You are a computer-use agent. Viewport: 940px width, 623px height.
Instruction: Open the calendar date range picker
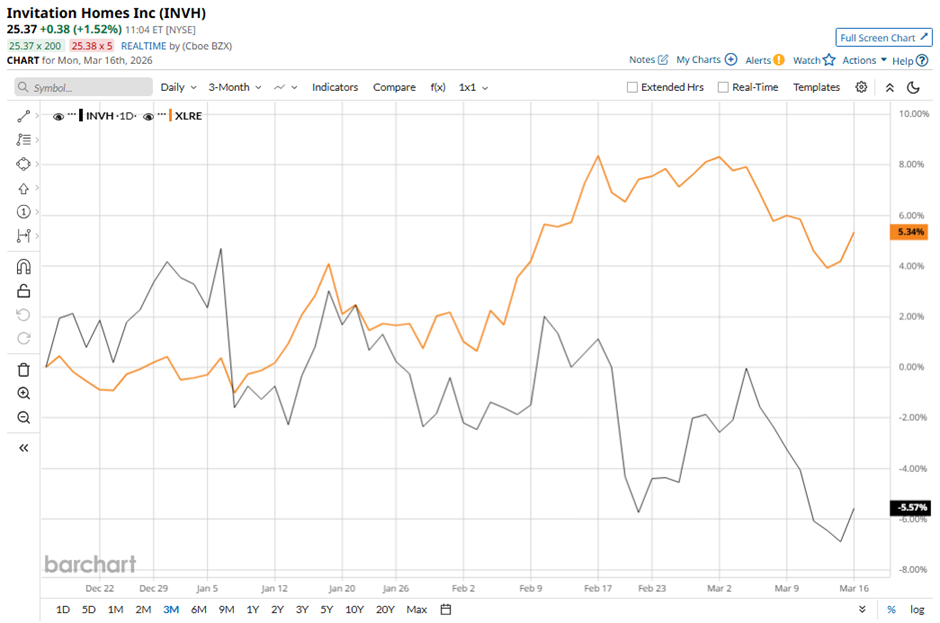[446, 609]
